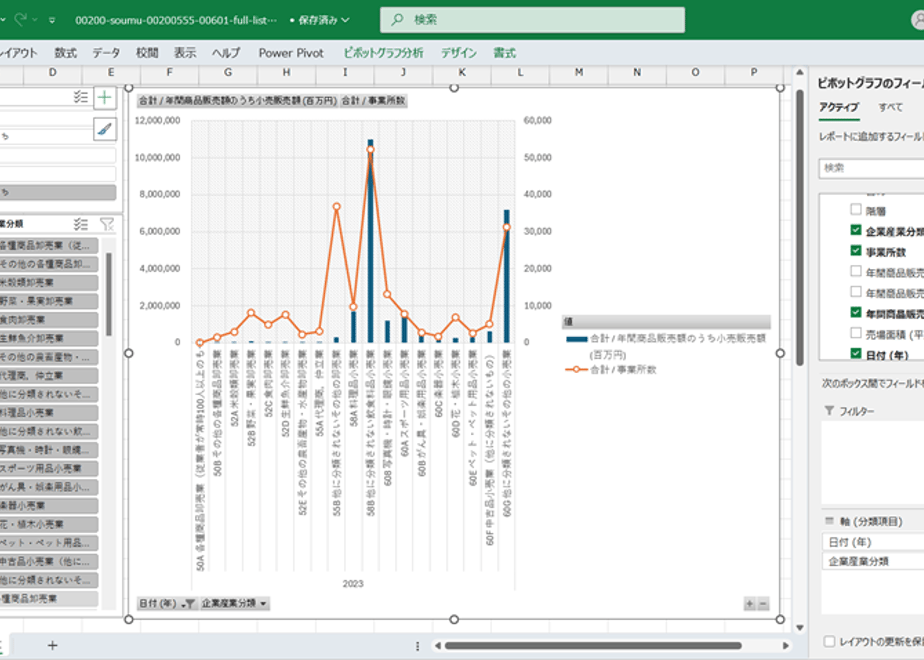Select 代理商、仲立業 slicer item
This screenshot has height=660, width=924.
pos(48,375)
